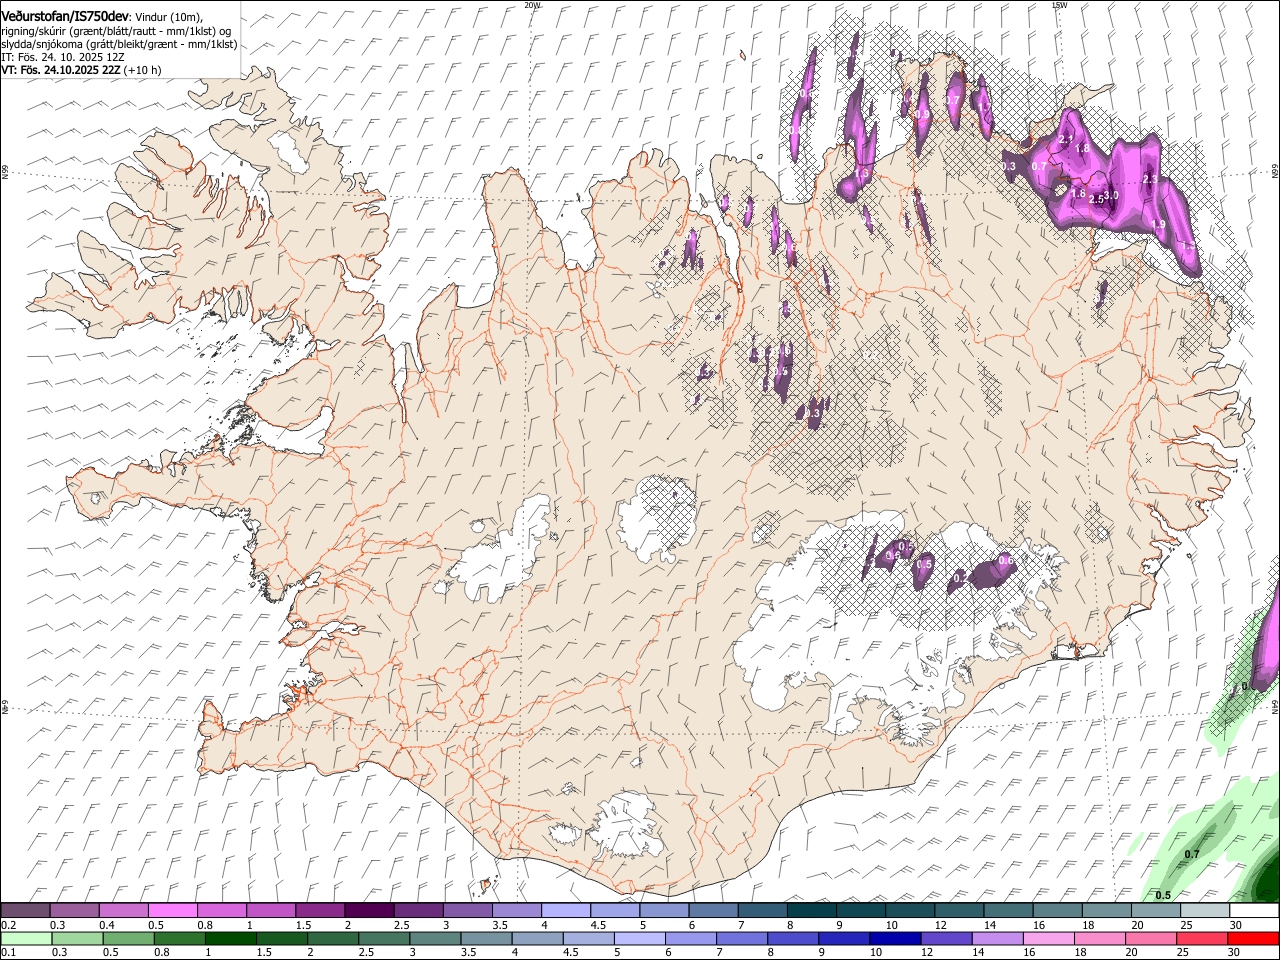Image resolution: width=1280 pixels, height=960 pixels.
Task: Pick the bright red swatch after 30 in rain legend
Action: pos(1253,938)
